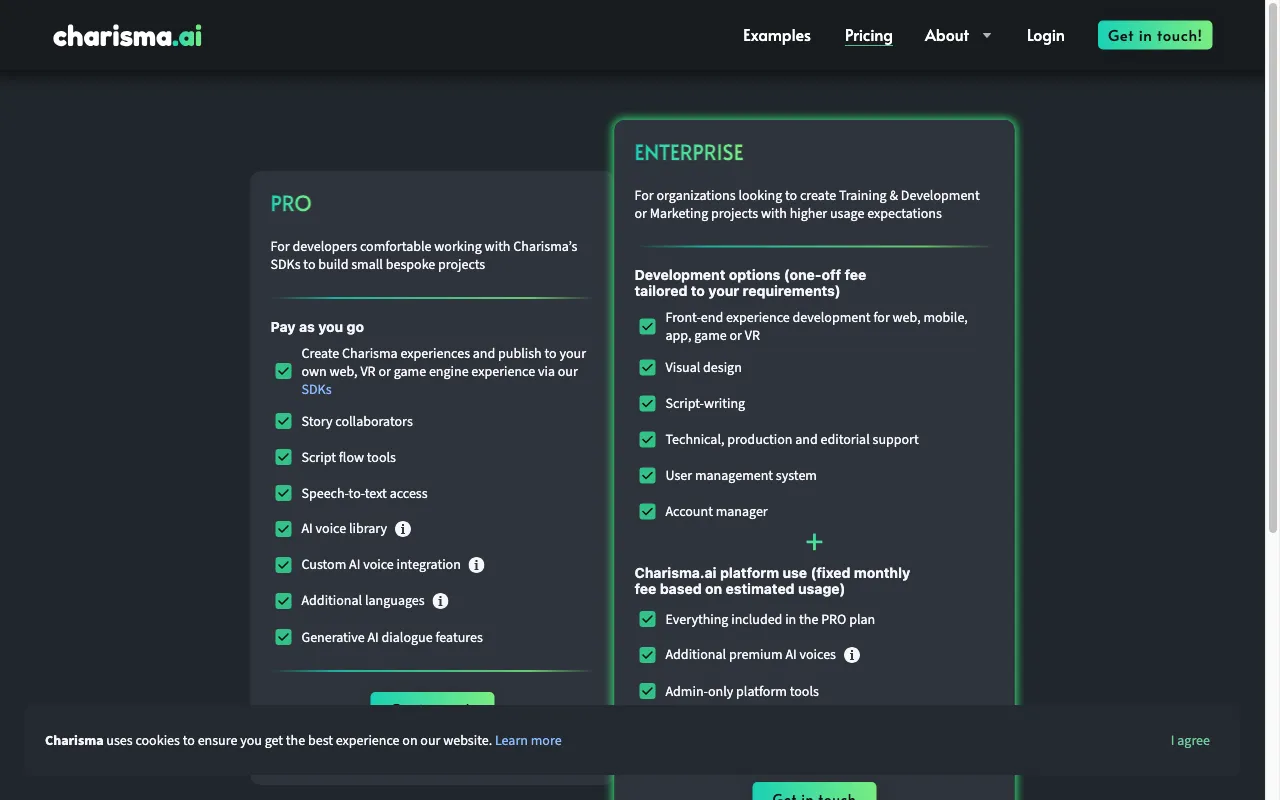Viewport: 1280px width, 800px height.
Task: Click the Admin-only platform tools text
Action: coord(742,691)
